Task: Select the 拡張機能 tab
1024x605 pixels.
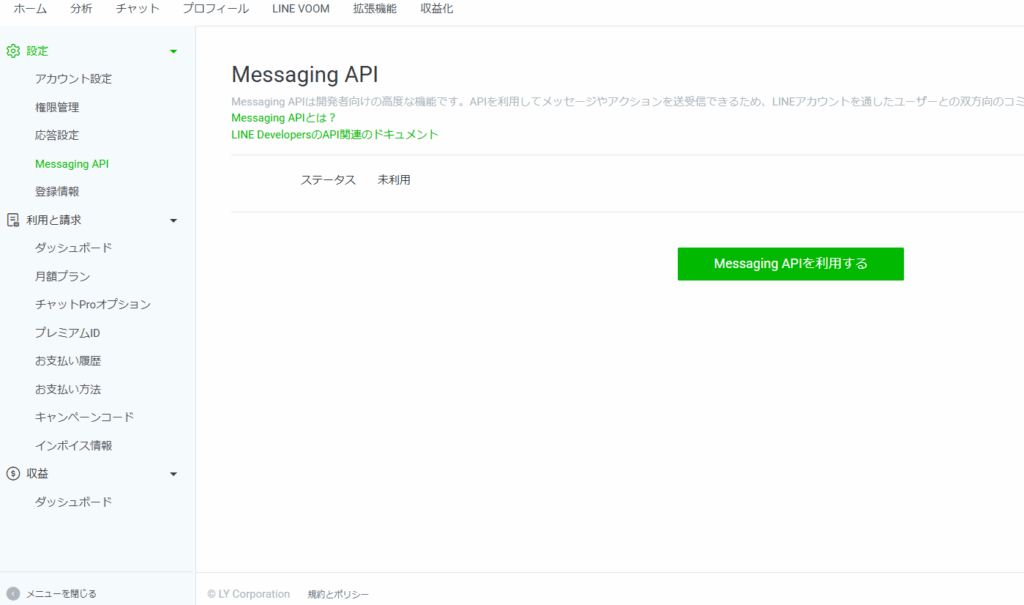Action: pos(375,8)
